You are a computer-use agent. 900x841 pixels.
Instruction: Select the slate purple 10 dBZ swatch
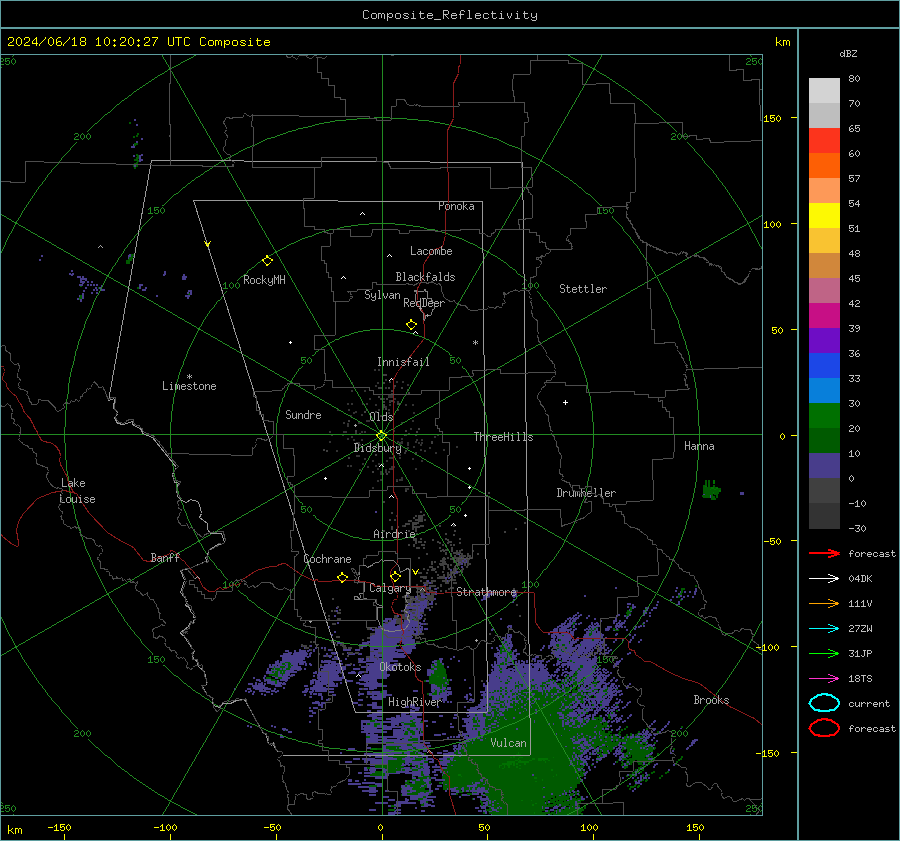click(824, 465)
